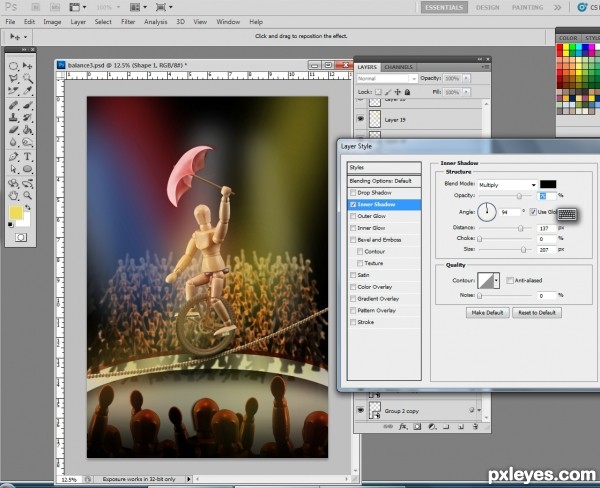Image resolution: width=600 pixels, height=488 pixels.
Task: Reset default foreground and background colors
Action: (11, 225)
